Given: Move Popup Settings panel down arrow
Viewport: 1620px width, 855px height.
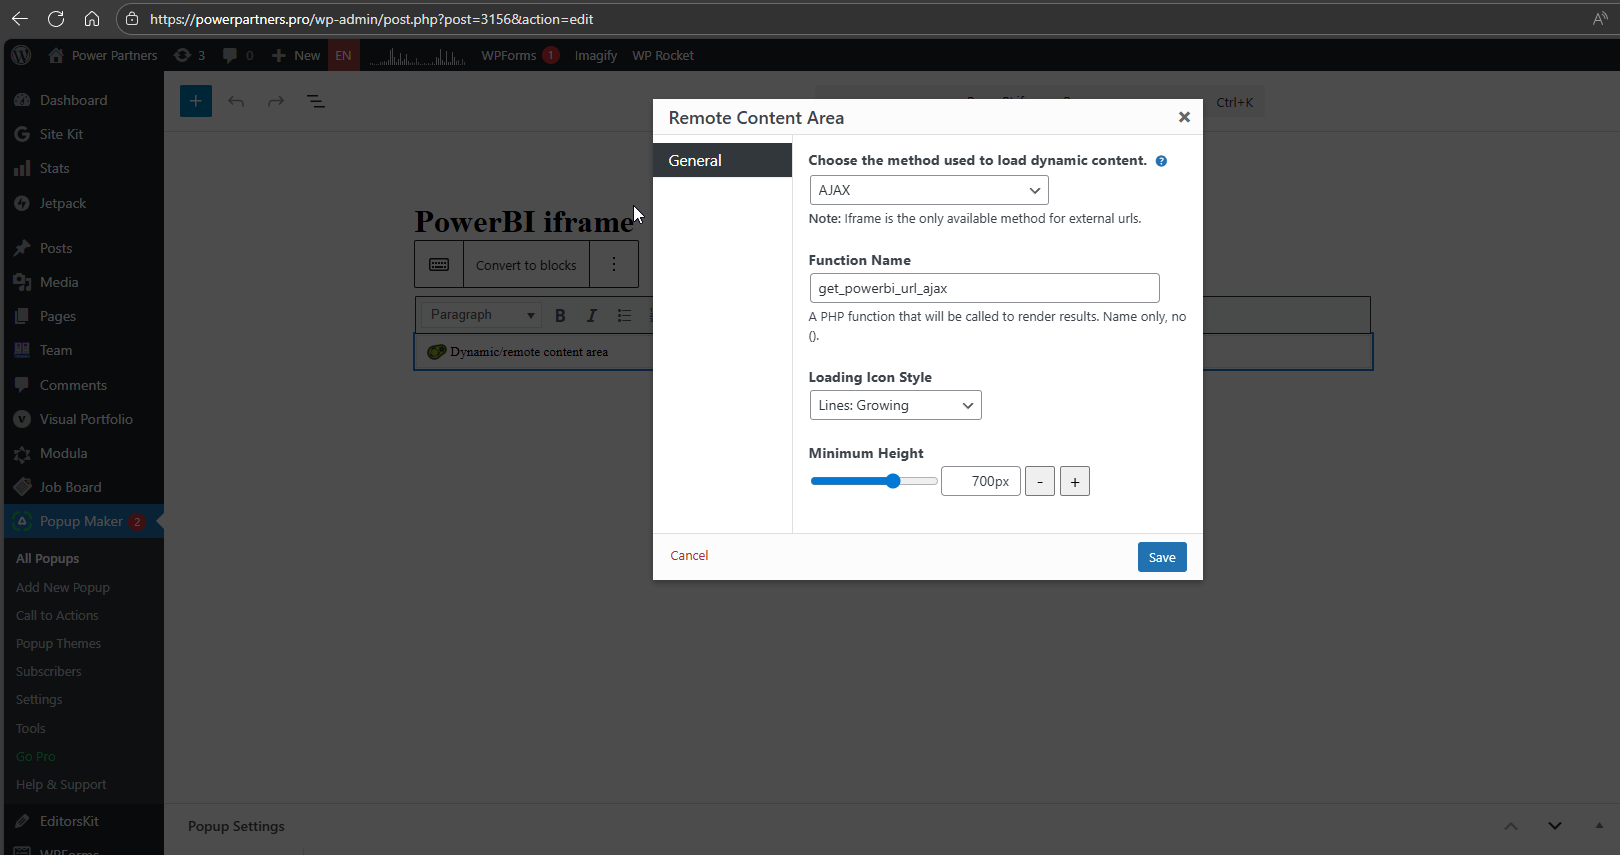Looking at the screenshot, I should [x=1555, y=826].
